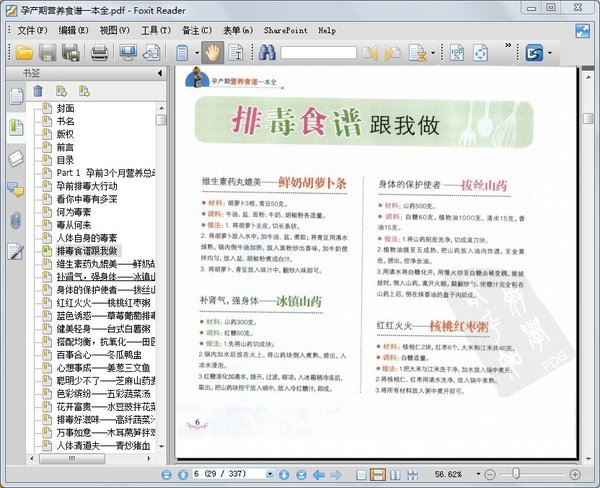Click the search options page icon
This screenshot has width=600, height=488.
coord(417,53)
